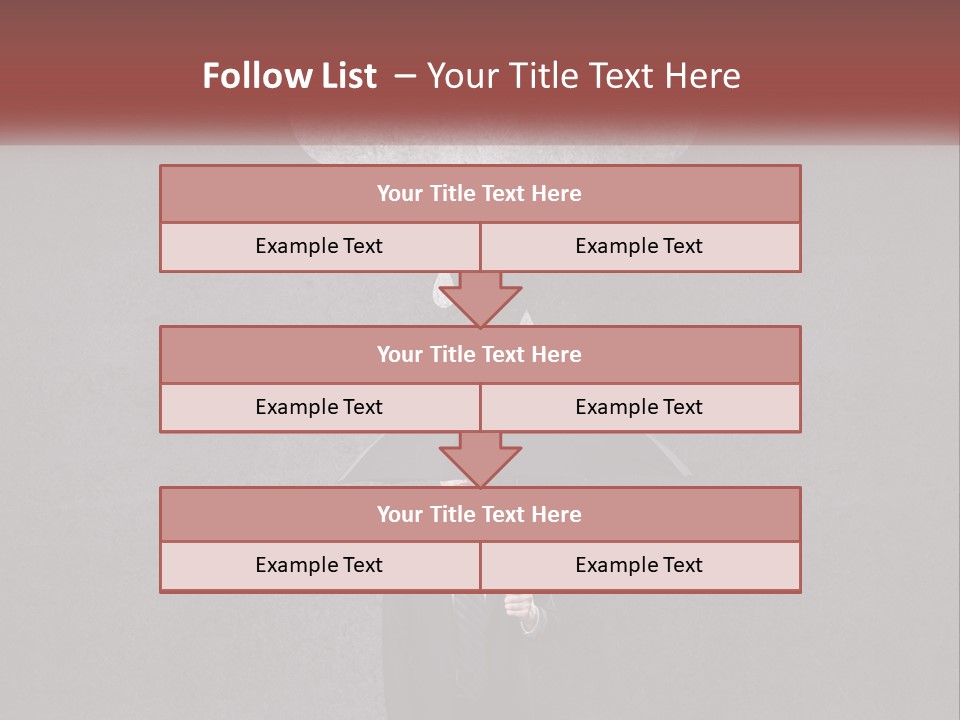Image resolution: width=960 pixels, height=720 pixels.
Task: Select the down arrow above the third block
Action: pos(480,460)
